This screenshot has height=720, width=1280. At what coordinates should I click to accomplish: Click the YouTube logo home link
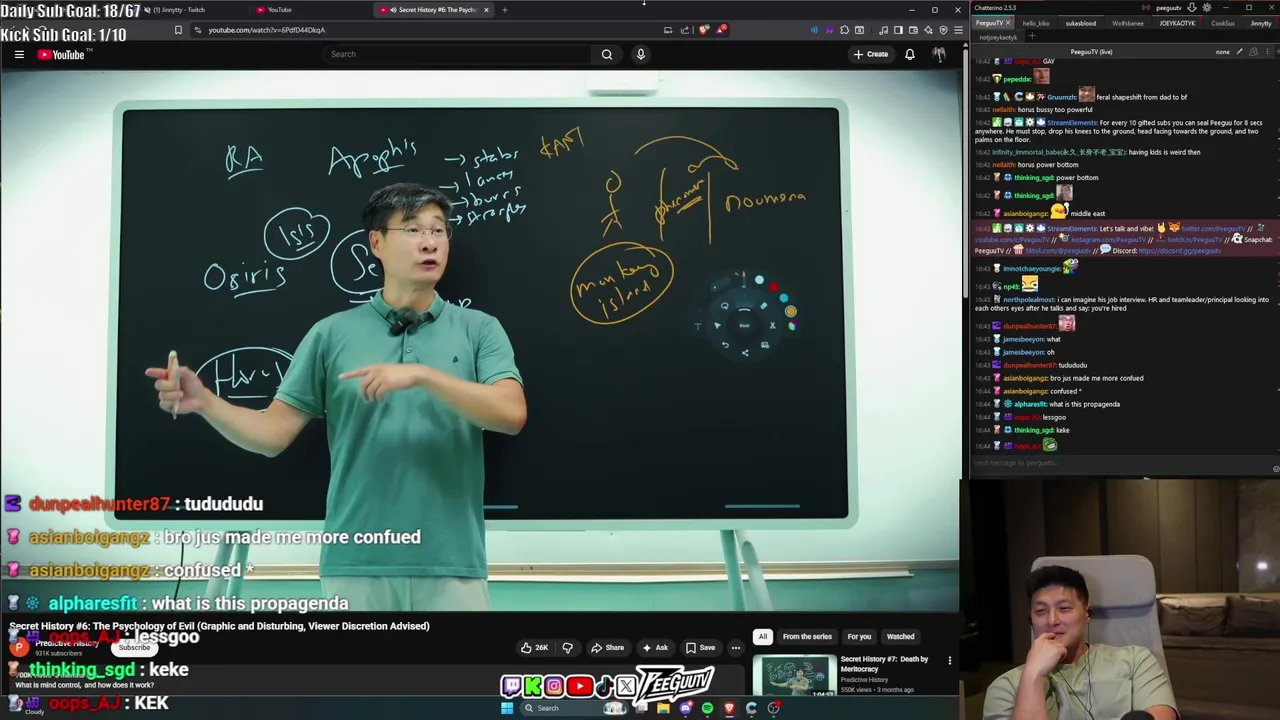pos(61,54)
